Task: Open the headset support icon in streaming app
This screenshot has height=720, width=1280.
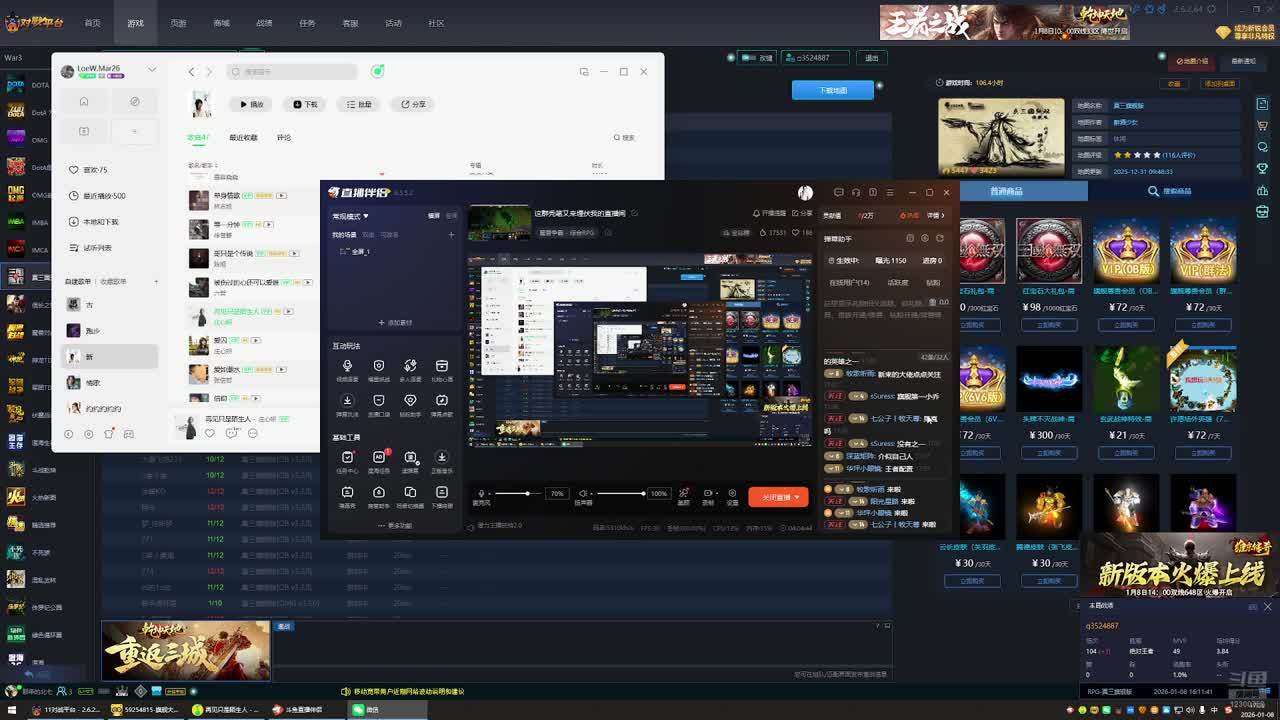Action: tap(856, 192)
